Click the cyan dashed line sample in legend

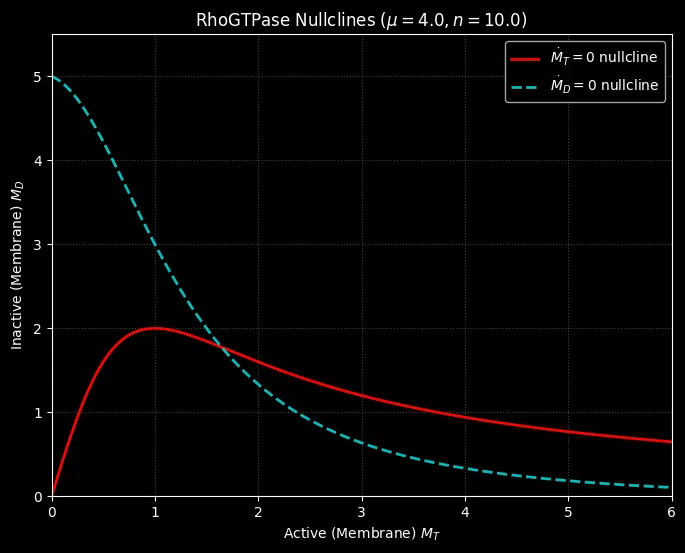(526, 86)
